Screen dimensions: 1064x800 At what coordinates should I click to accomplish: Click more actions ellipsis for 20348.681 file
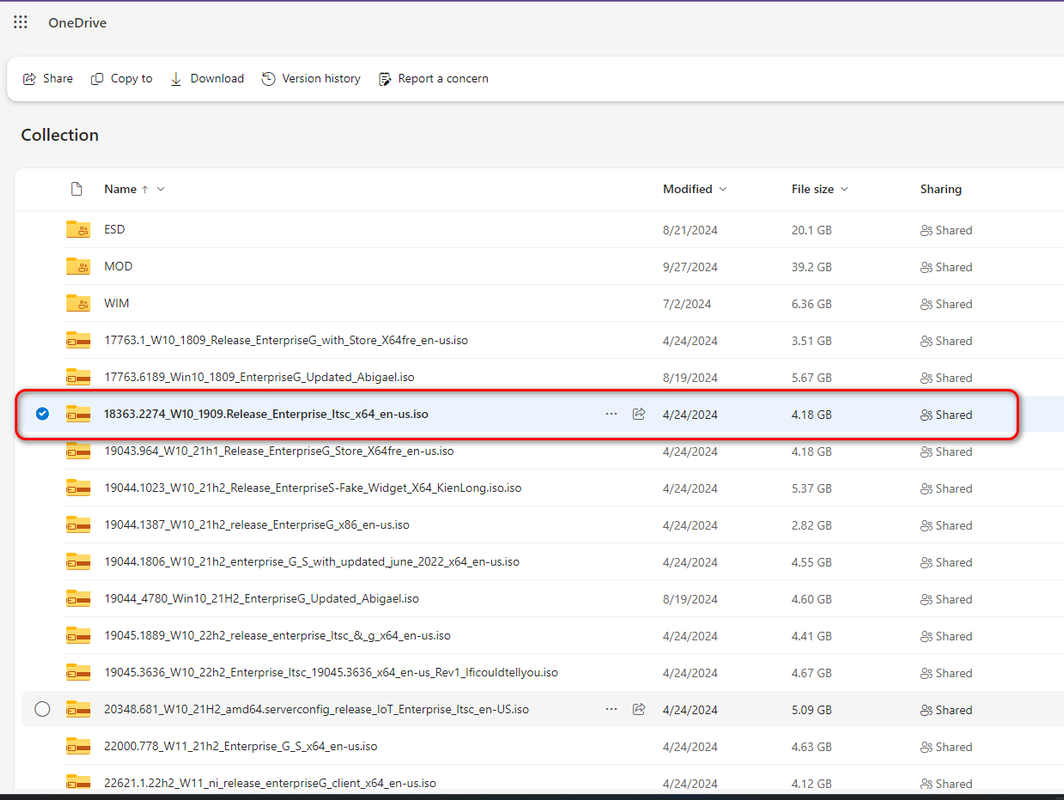point(611,709)
